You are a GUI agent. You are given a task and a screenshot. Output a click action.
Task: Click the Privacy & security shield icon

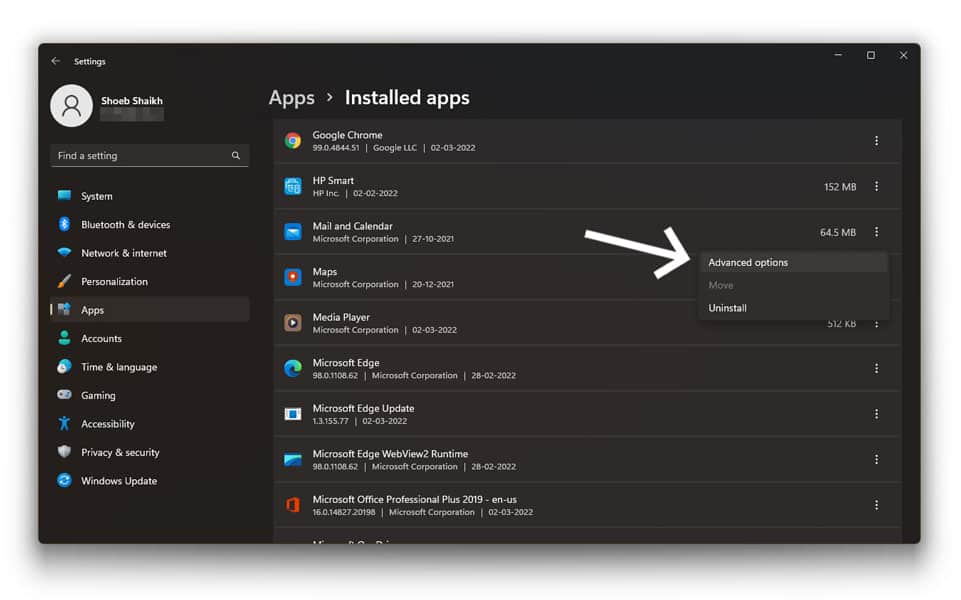point(64,452)
